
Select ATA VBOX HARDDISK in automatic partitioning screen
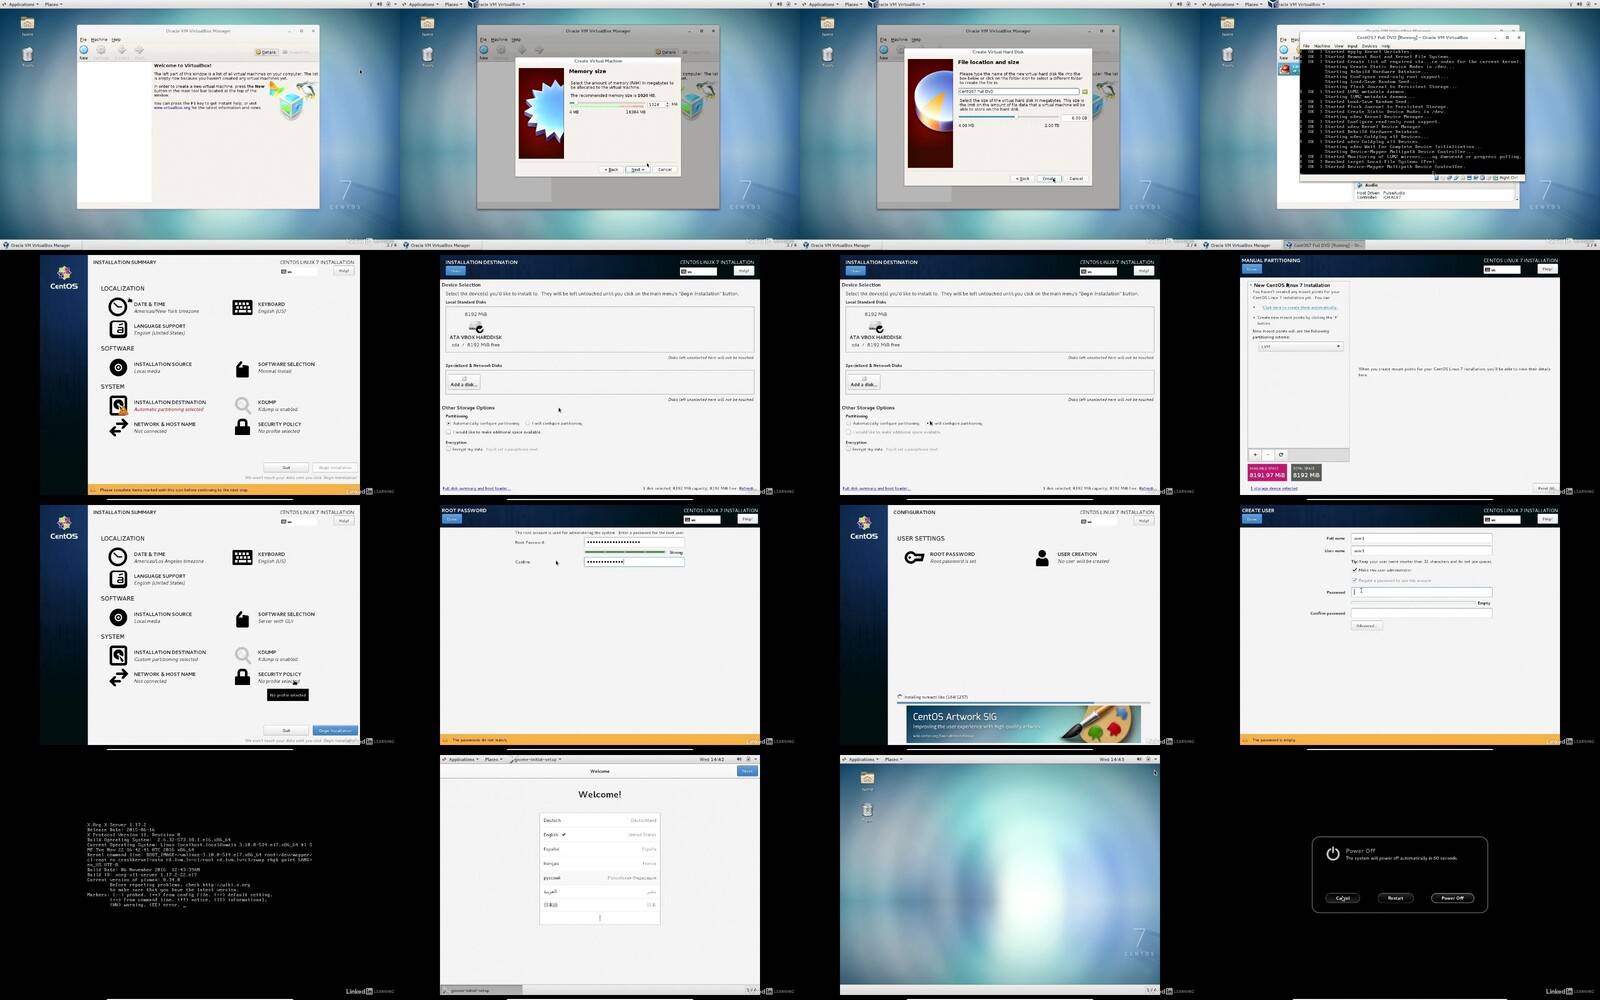pos(476,329)
